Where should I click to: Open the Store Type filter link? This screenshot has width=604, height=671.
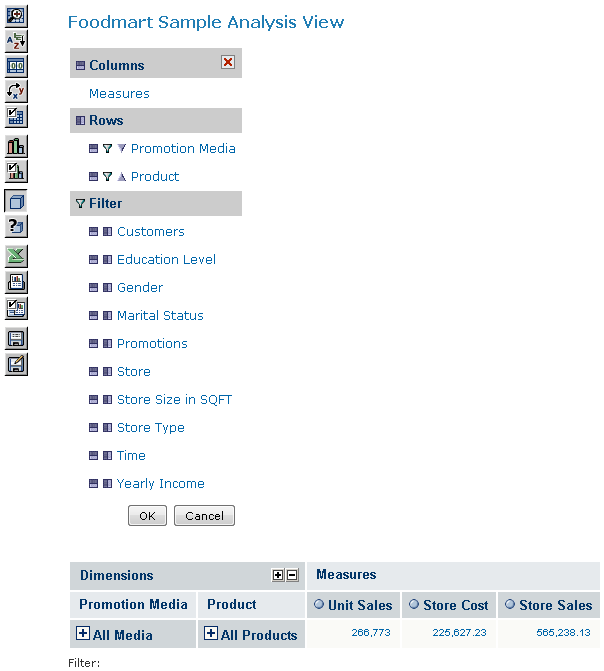click(151, 428)
